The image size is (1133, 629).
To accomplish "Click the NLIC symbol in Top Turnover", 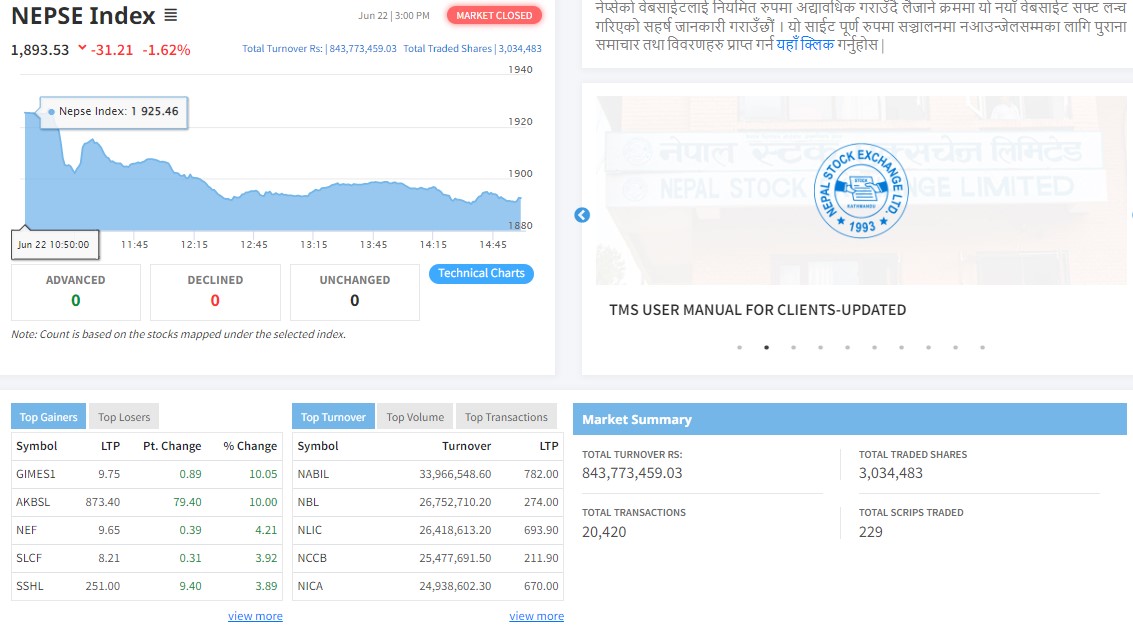I will [x=309, y=530].
